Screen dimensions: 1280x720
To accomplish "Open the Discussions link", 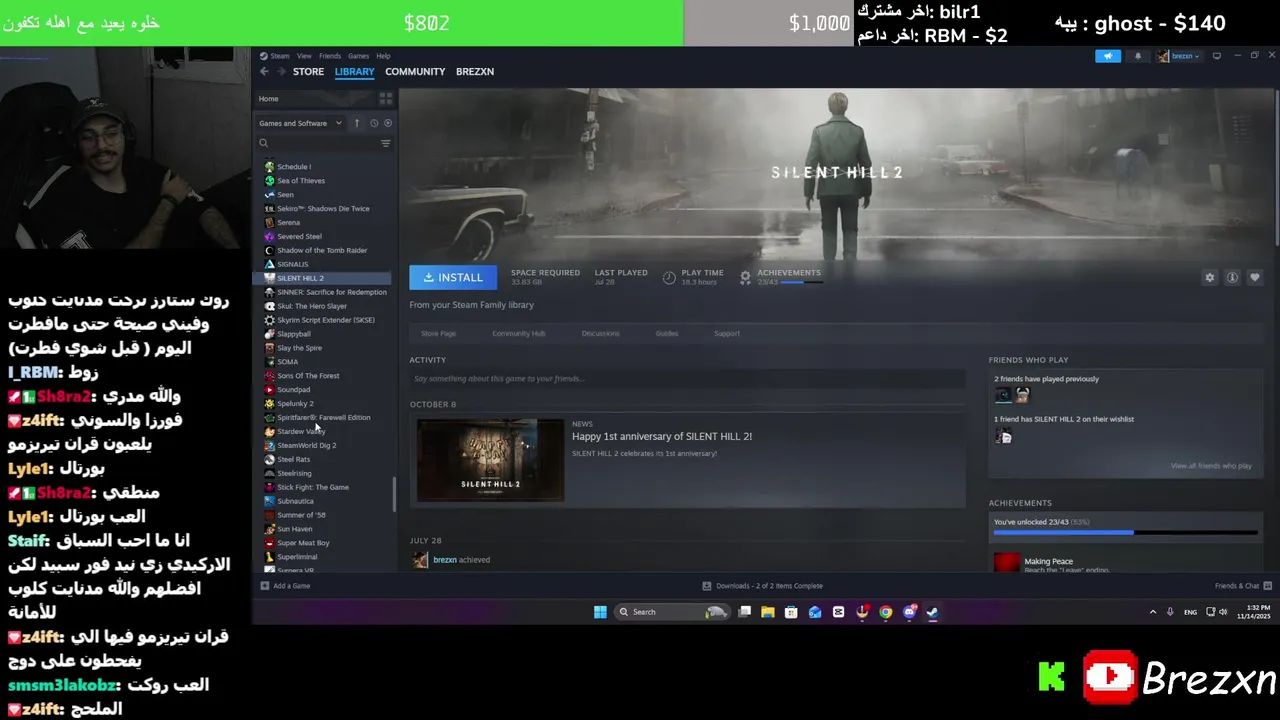I will click(x=600, y=334).
